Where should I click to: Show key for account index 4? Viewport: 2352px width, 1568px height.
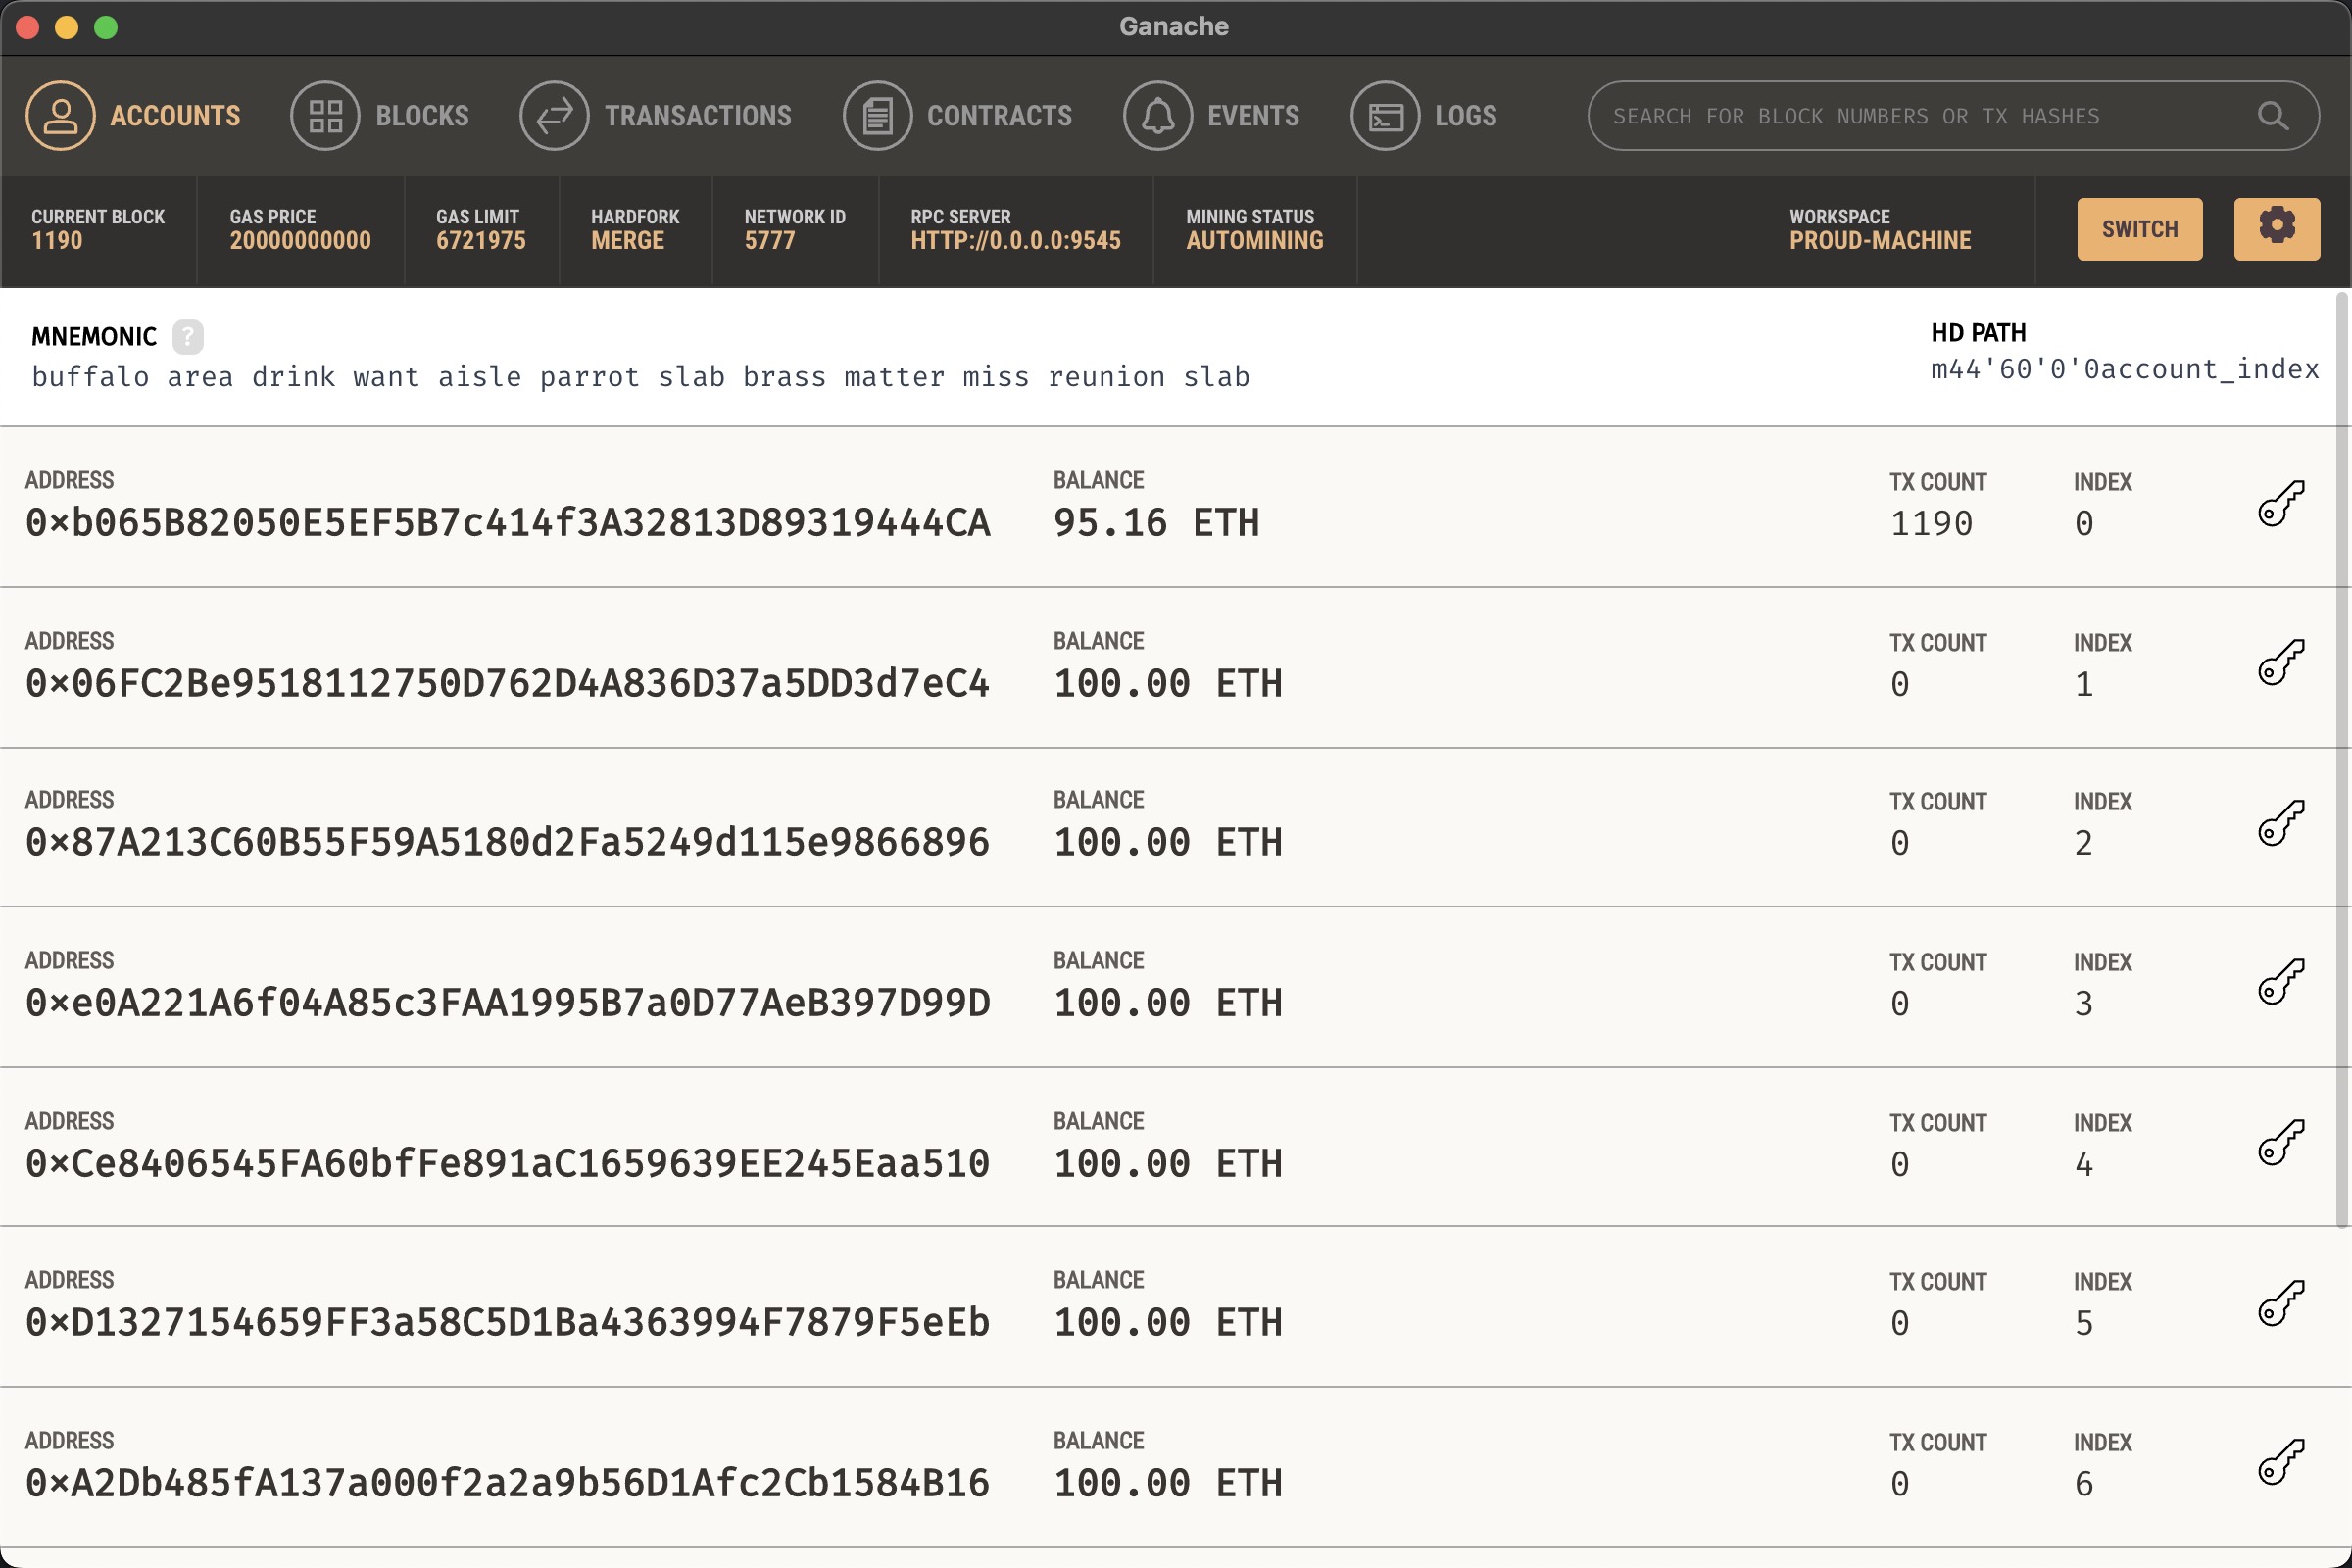[x=2281, y=1142]
